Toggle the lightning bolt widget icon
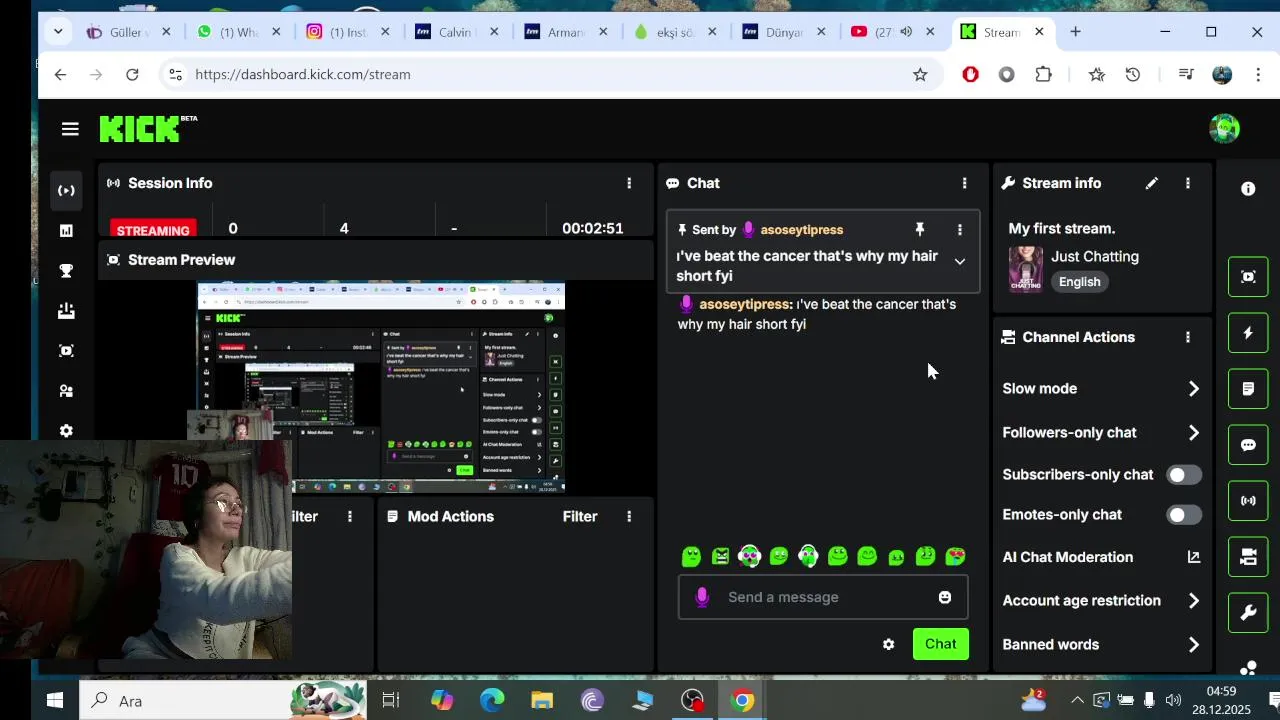Screen dimensions: 1280x720 click(x=1248, y=333)
